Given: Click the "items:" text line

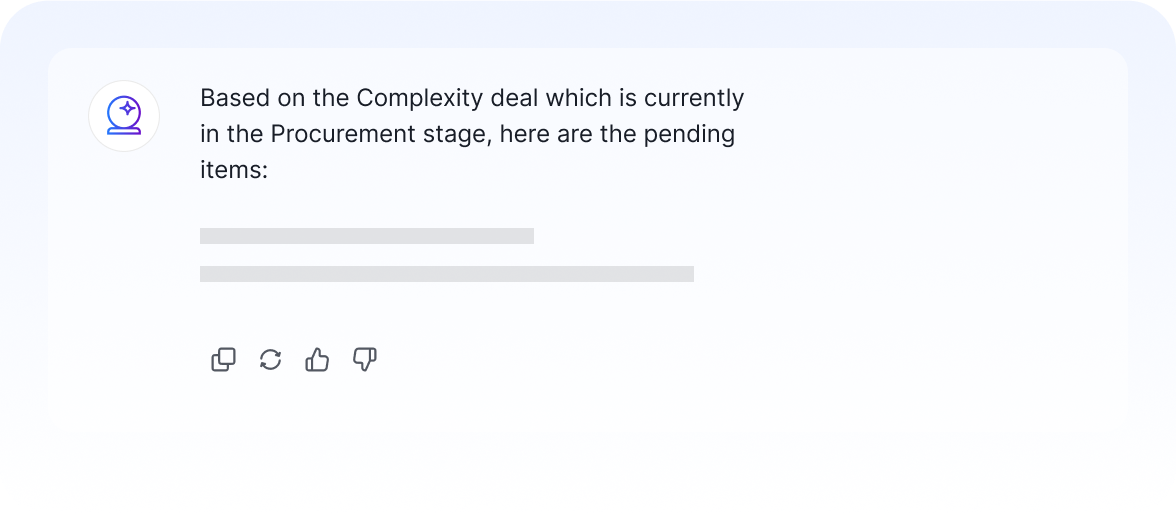Looking at the screenshot, I should [x=234, y=170].
